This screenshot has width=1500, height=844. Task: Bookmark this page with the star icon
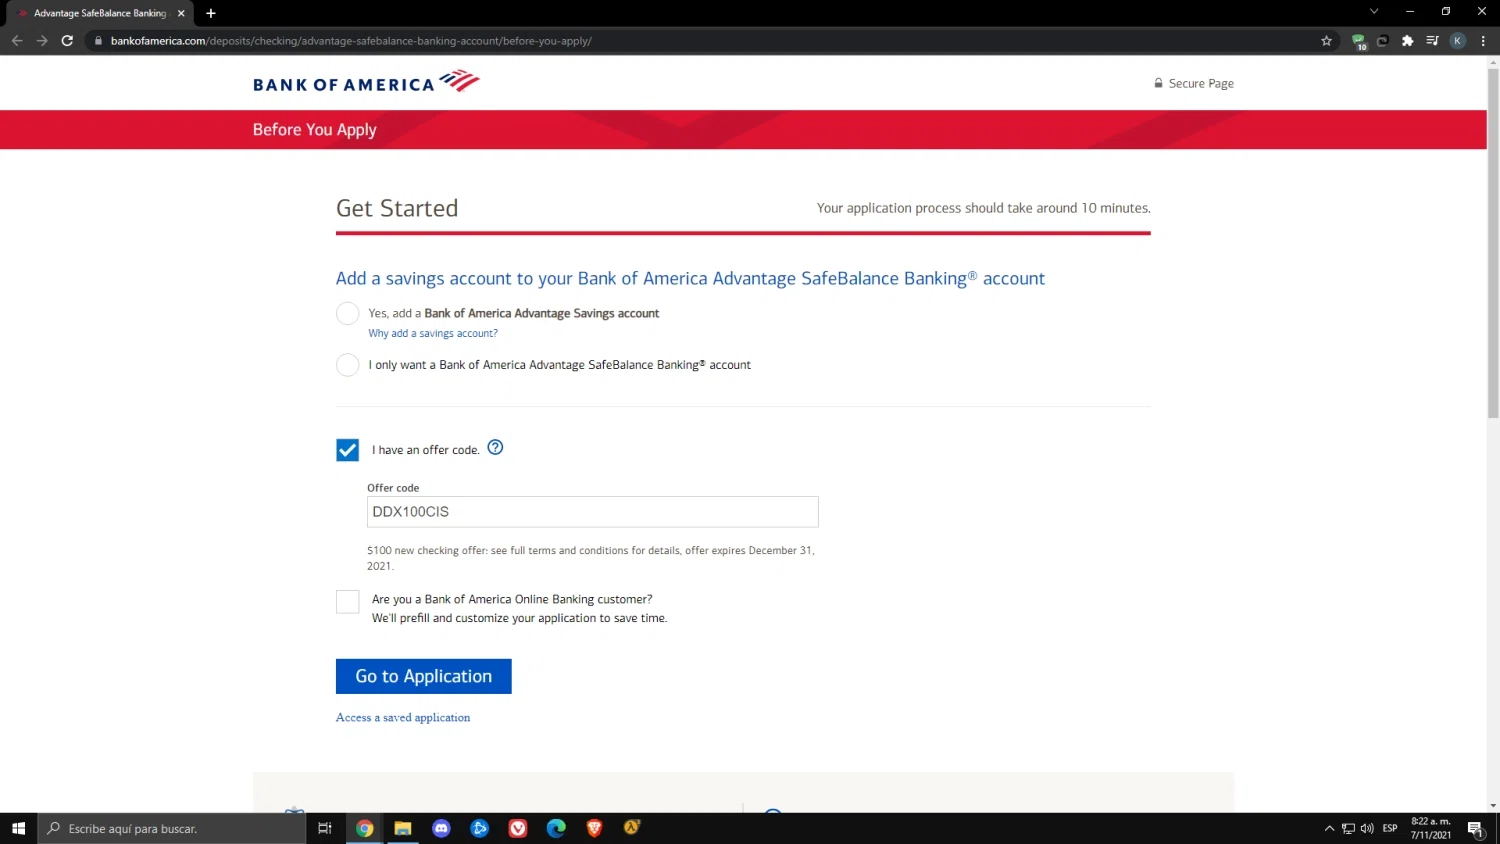[x=1327, y=41]
